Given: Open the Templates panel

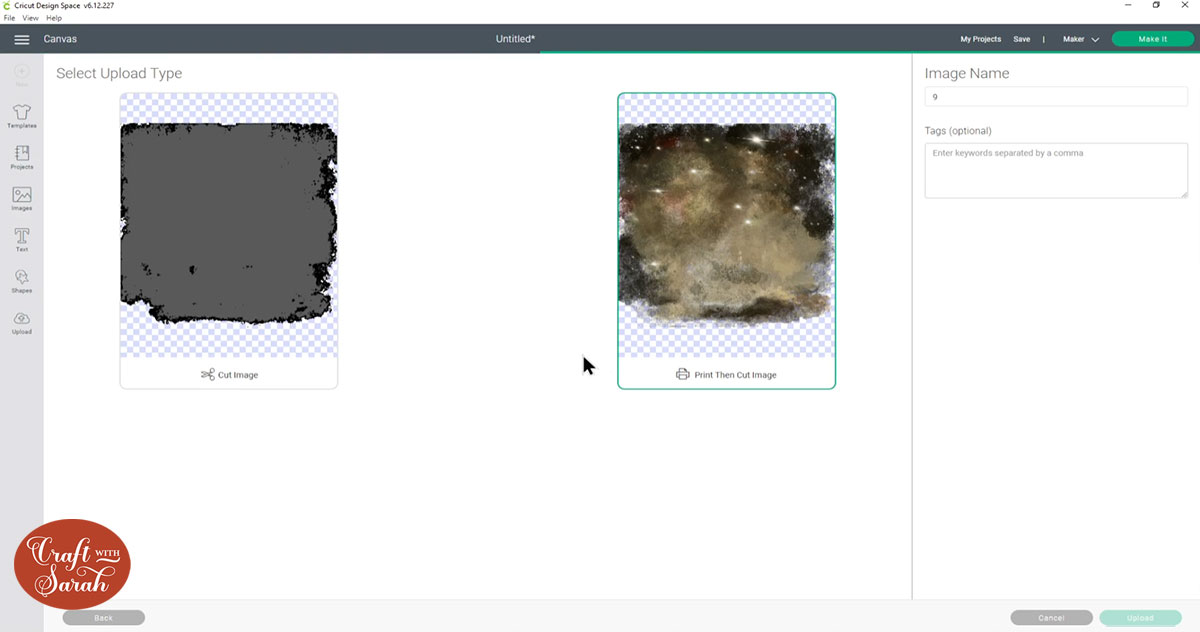Looking at the screenshot, I should 22,116.
